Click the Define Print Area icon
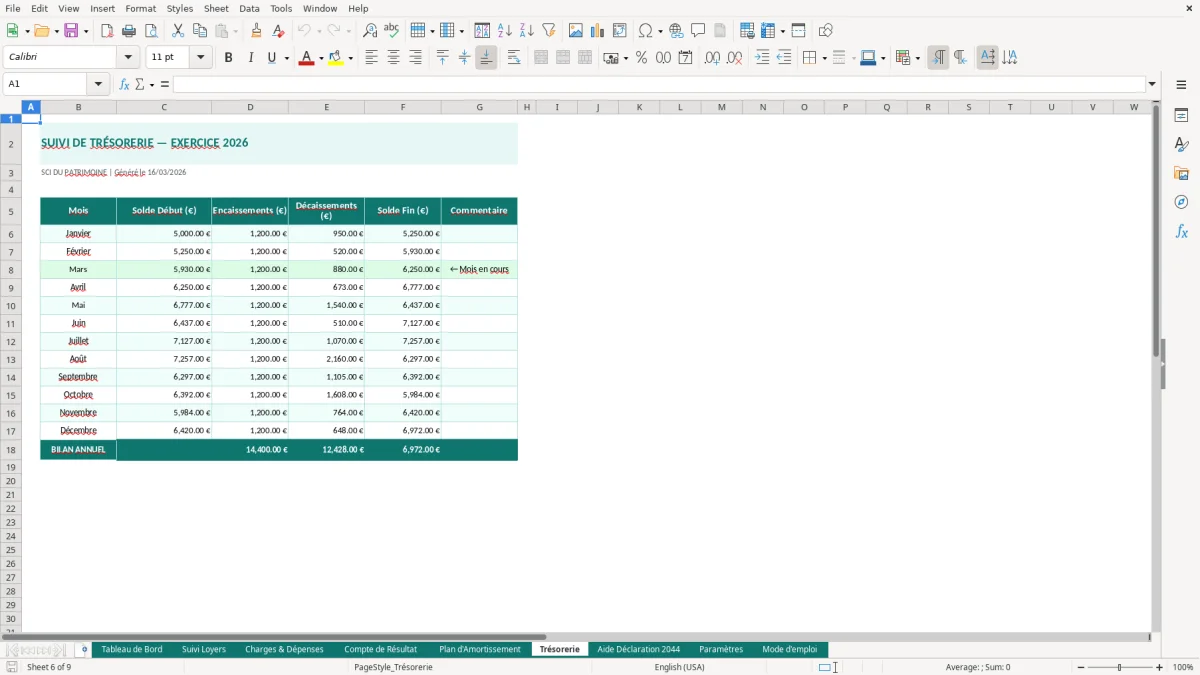Image resolution: width=1200 pixels, height=675 pixels. (x=747, y=31)
